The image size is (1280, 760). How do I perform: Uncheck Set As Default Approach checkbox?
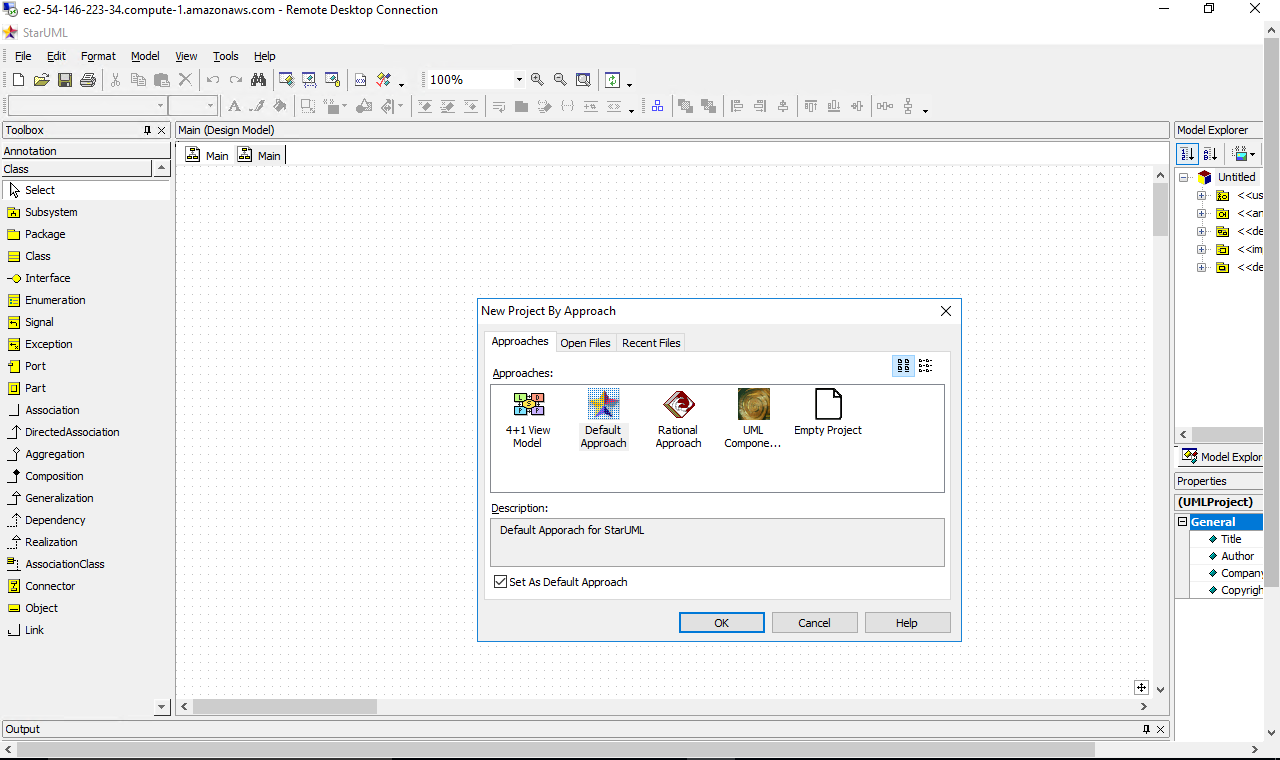[x=501, y=582]
